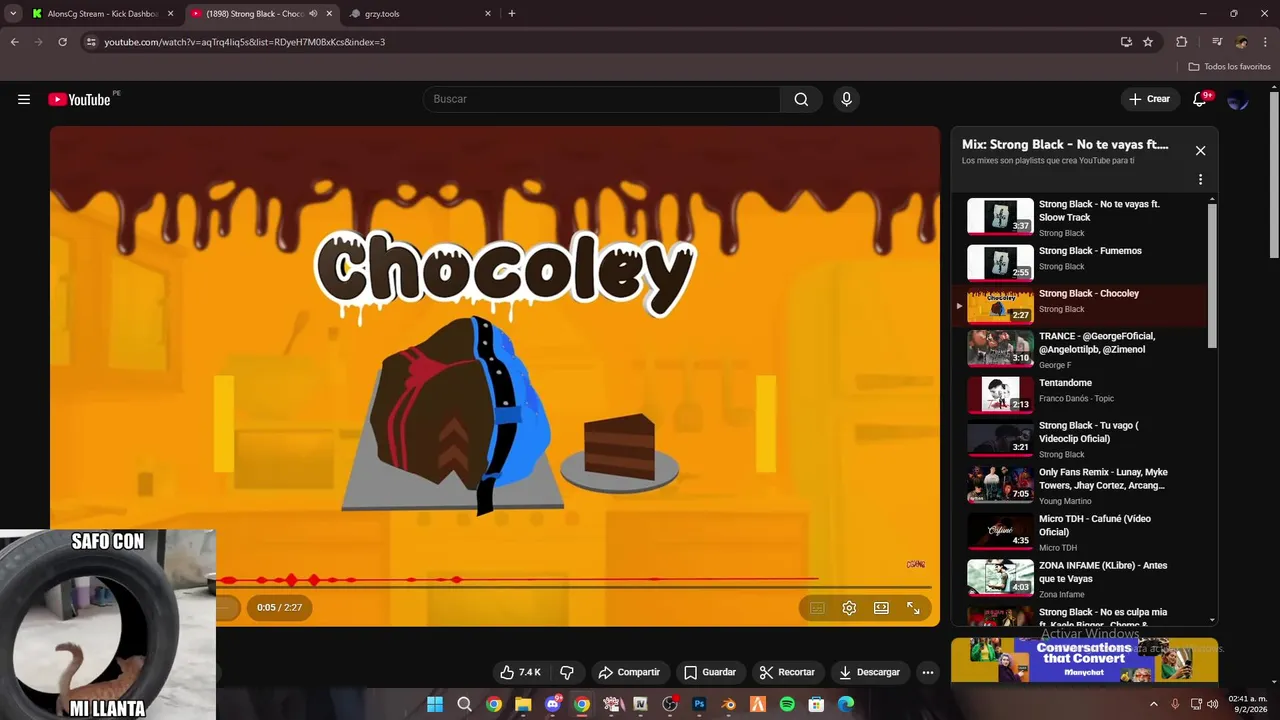Open the YouTube hamburger guide menu
Screen dimensions: 1280x720
[x=24, y=99]
